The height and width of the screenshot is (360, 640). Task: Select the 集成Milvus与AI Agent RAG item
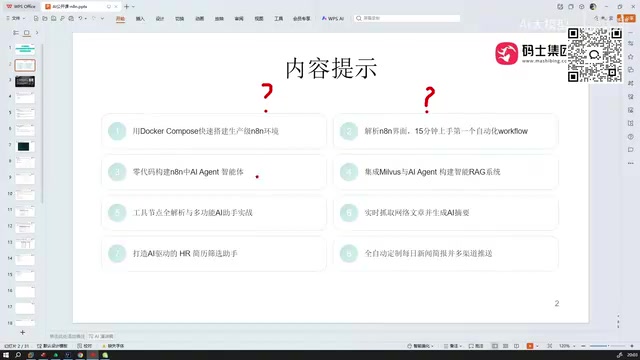446,172
